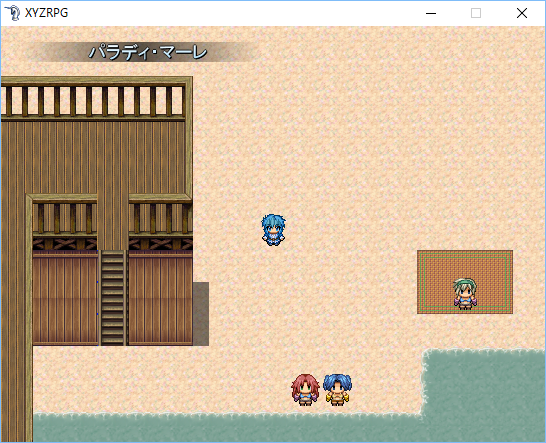The image size is (546, 443).
Task: Click the disabled maximize button
Action: pos(476,13)
